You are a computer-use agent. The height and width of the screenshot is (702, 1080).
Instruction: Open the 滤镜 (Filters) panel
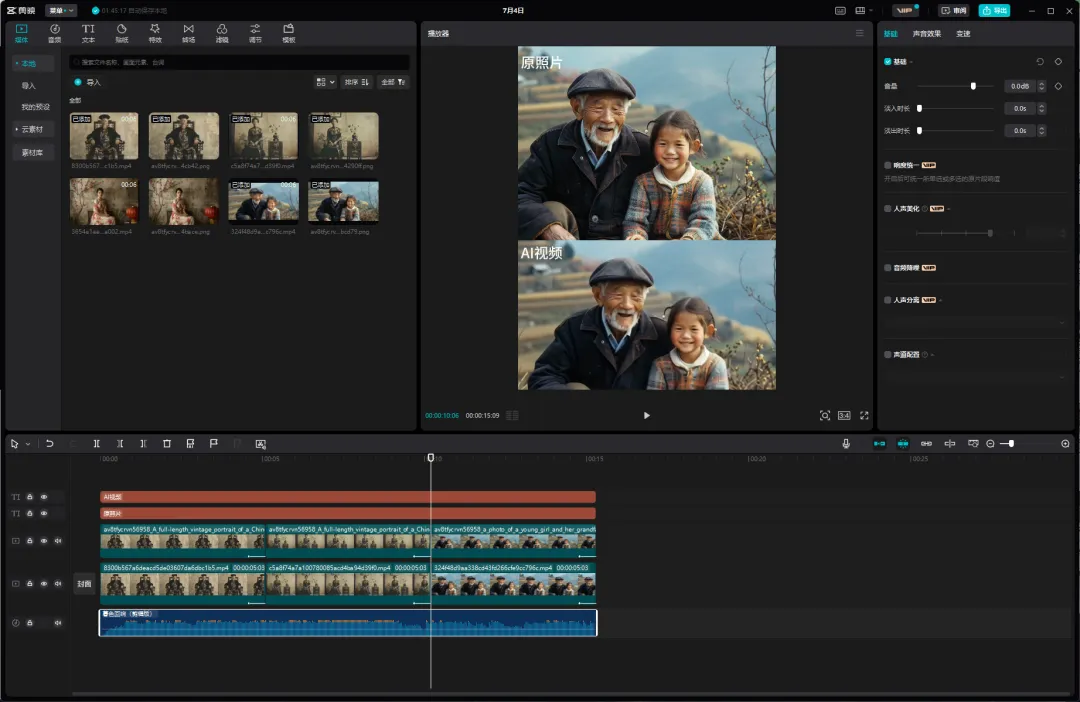(222, 33)
